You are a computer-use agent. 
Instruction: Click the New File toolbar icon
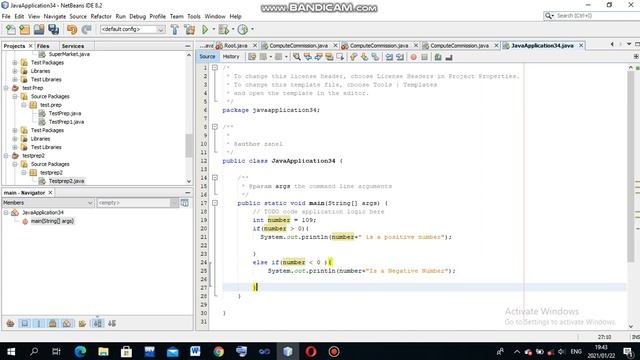11,29
